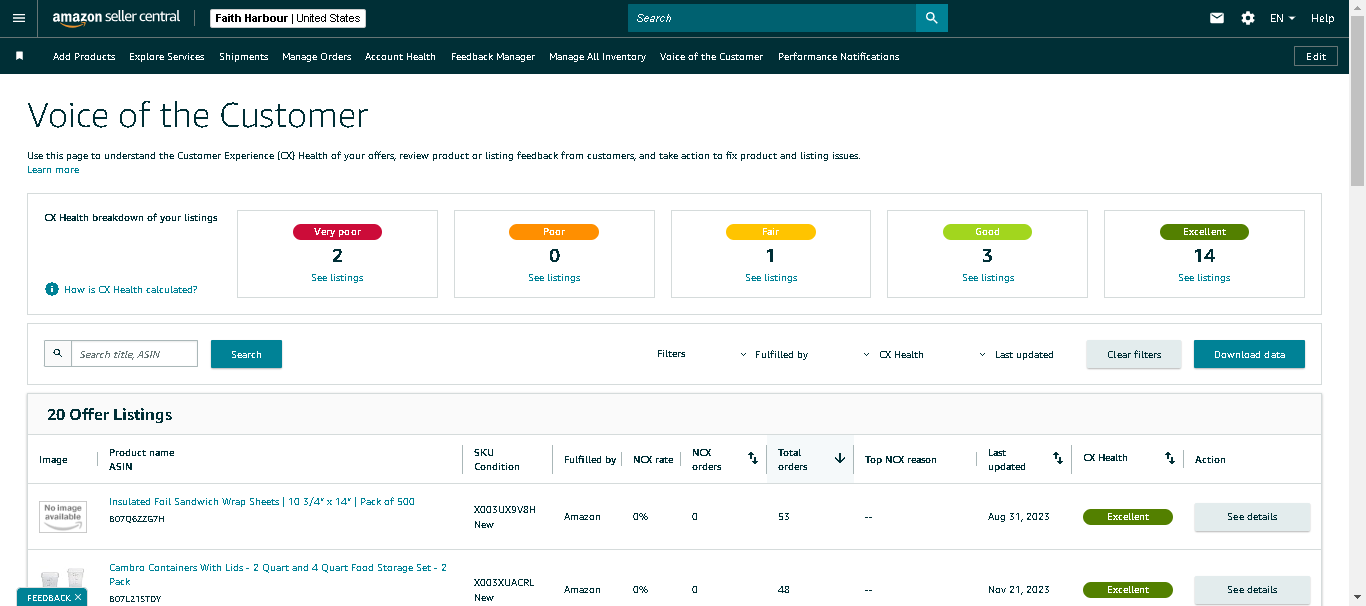
Task: Go to Manage Orders
Action: point(317,57)
